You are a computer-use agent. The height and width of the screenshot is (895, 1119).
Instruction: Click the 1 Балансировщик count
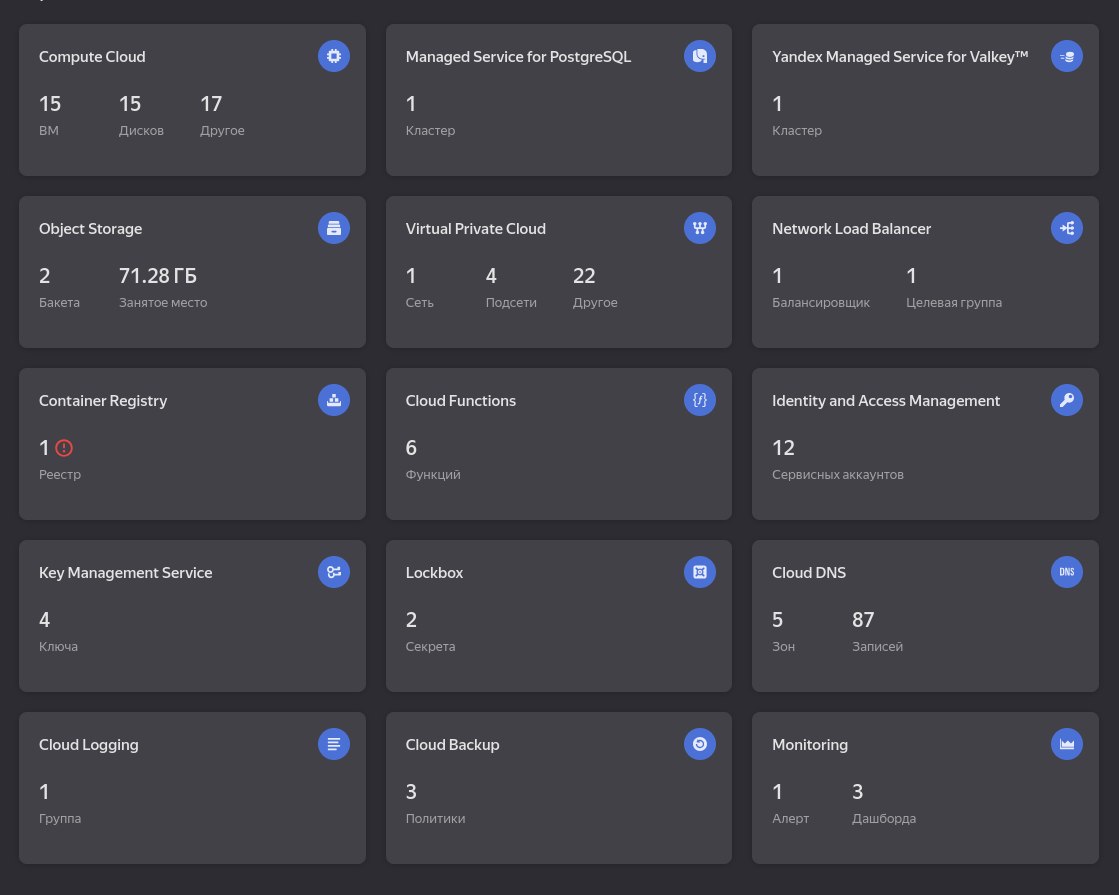pyautogui.click(x=821, y=286)
